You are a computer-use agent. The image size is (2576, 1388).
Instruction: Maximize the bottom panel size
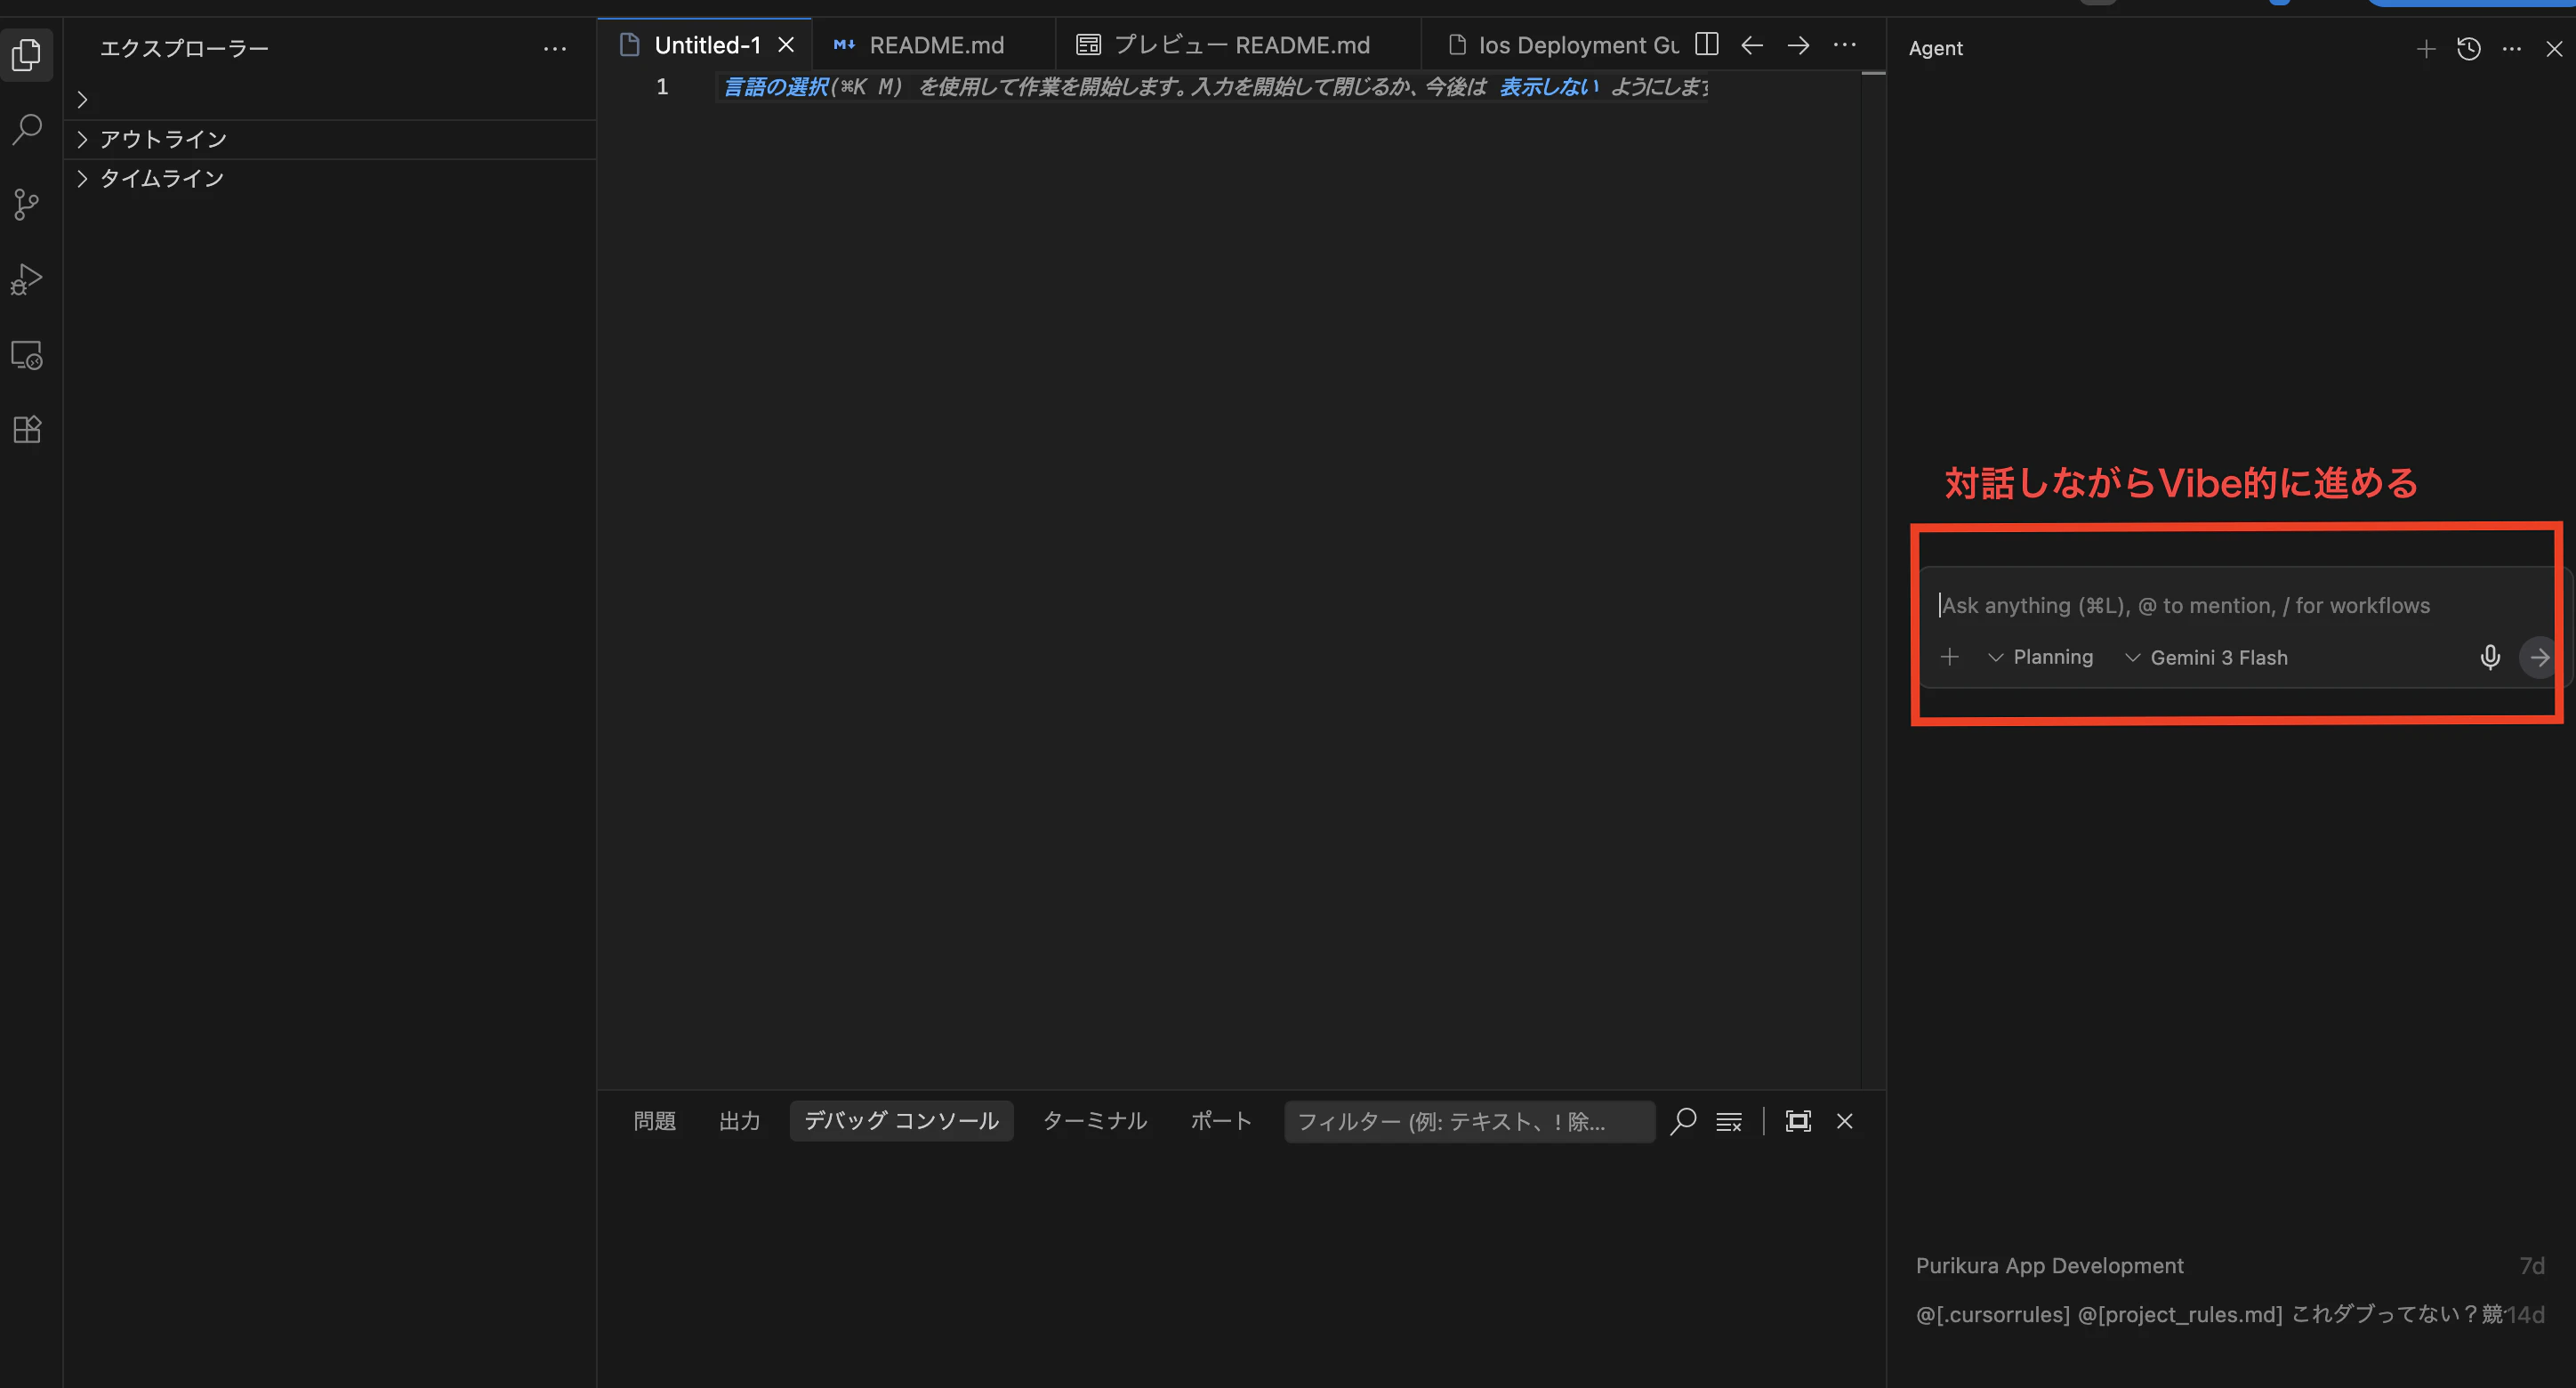click(1798, 1121)
